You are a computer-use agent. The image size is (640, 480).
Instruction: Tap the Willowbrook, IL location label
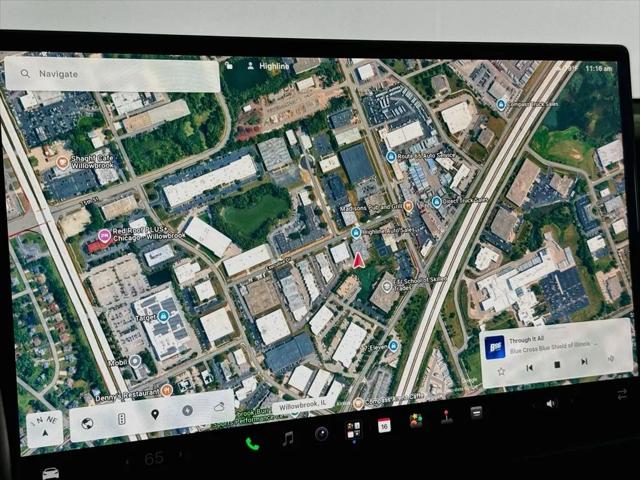point(302,406)
